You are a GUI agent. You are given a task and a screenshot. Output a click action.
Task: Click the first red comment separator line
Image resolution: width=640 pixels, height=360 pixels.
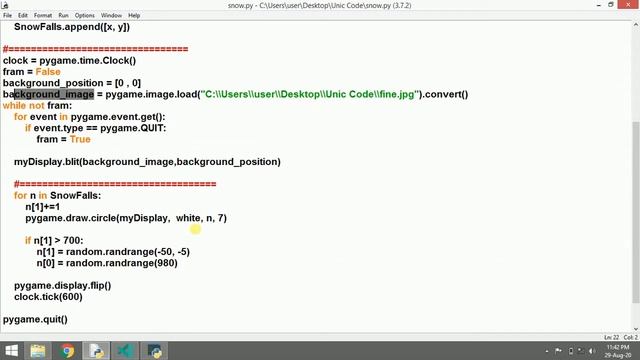tap(96, 49)
